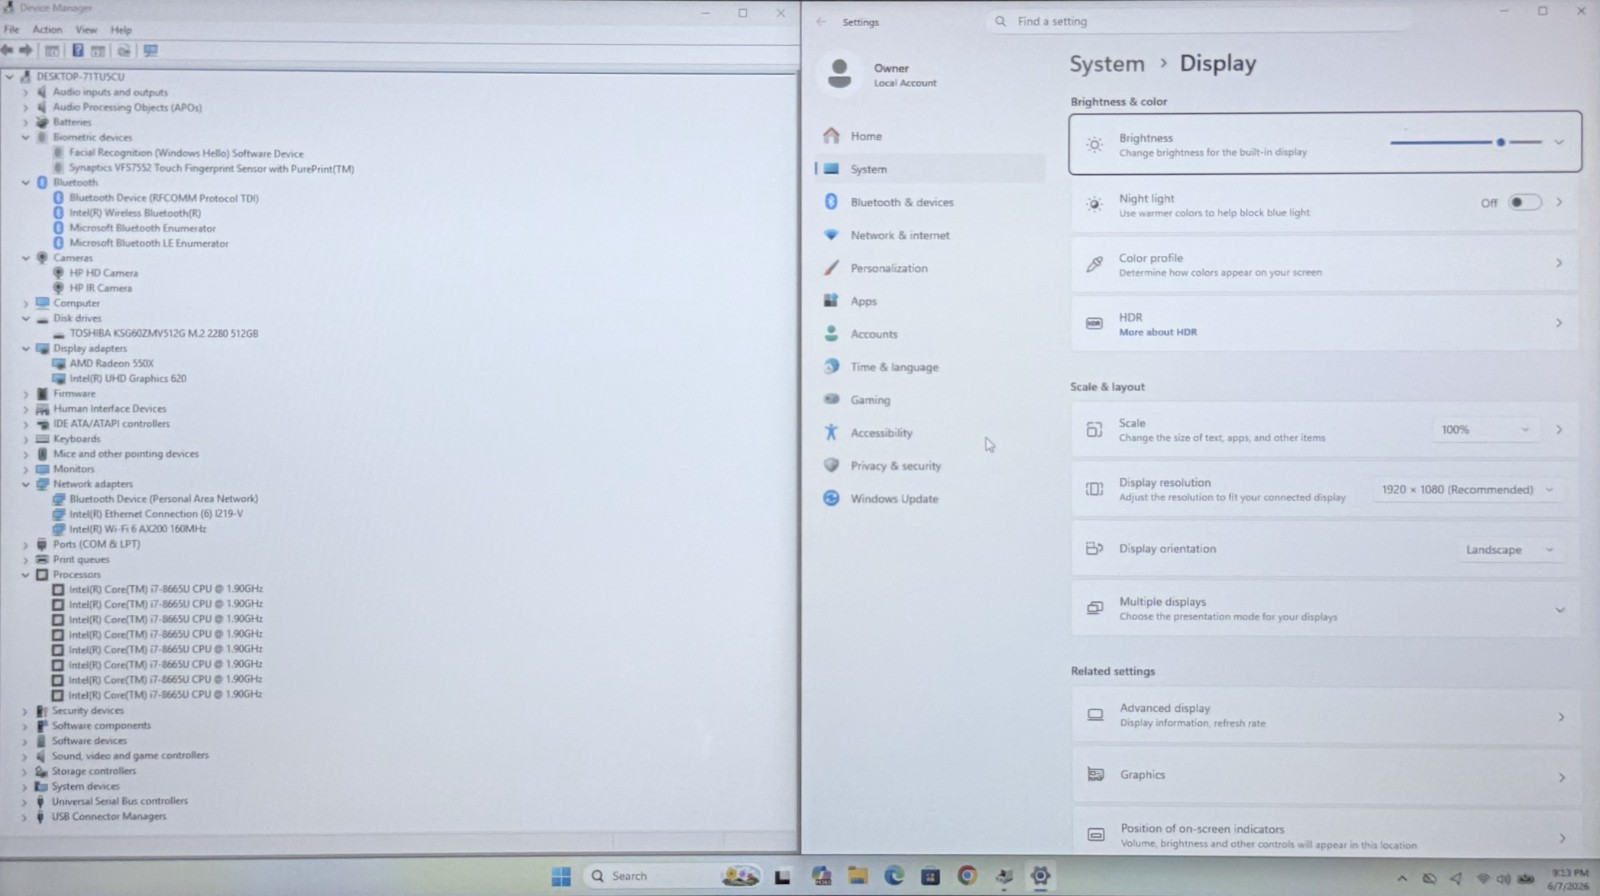Image resolution: width=1600 pixels, height=896 pixels.
Task: Select AMD Radeon 550X device
Action: pyautogui.click(x=111, y=364)
